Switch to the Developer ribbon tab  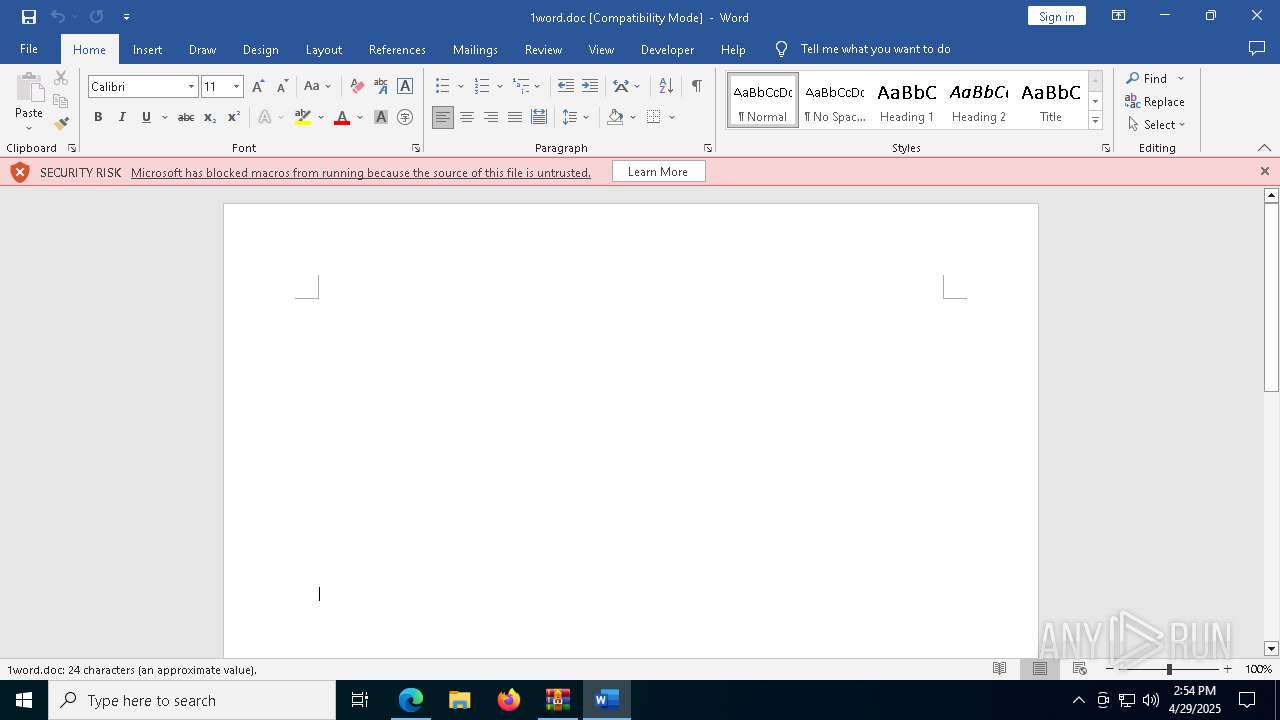tap(667, 49)
